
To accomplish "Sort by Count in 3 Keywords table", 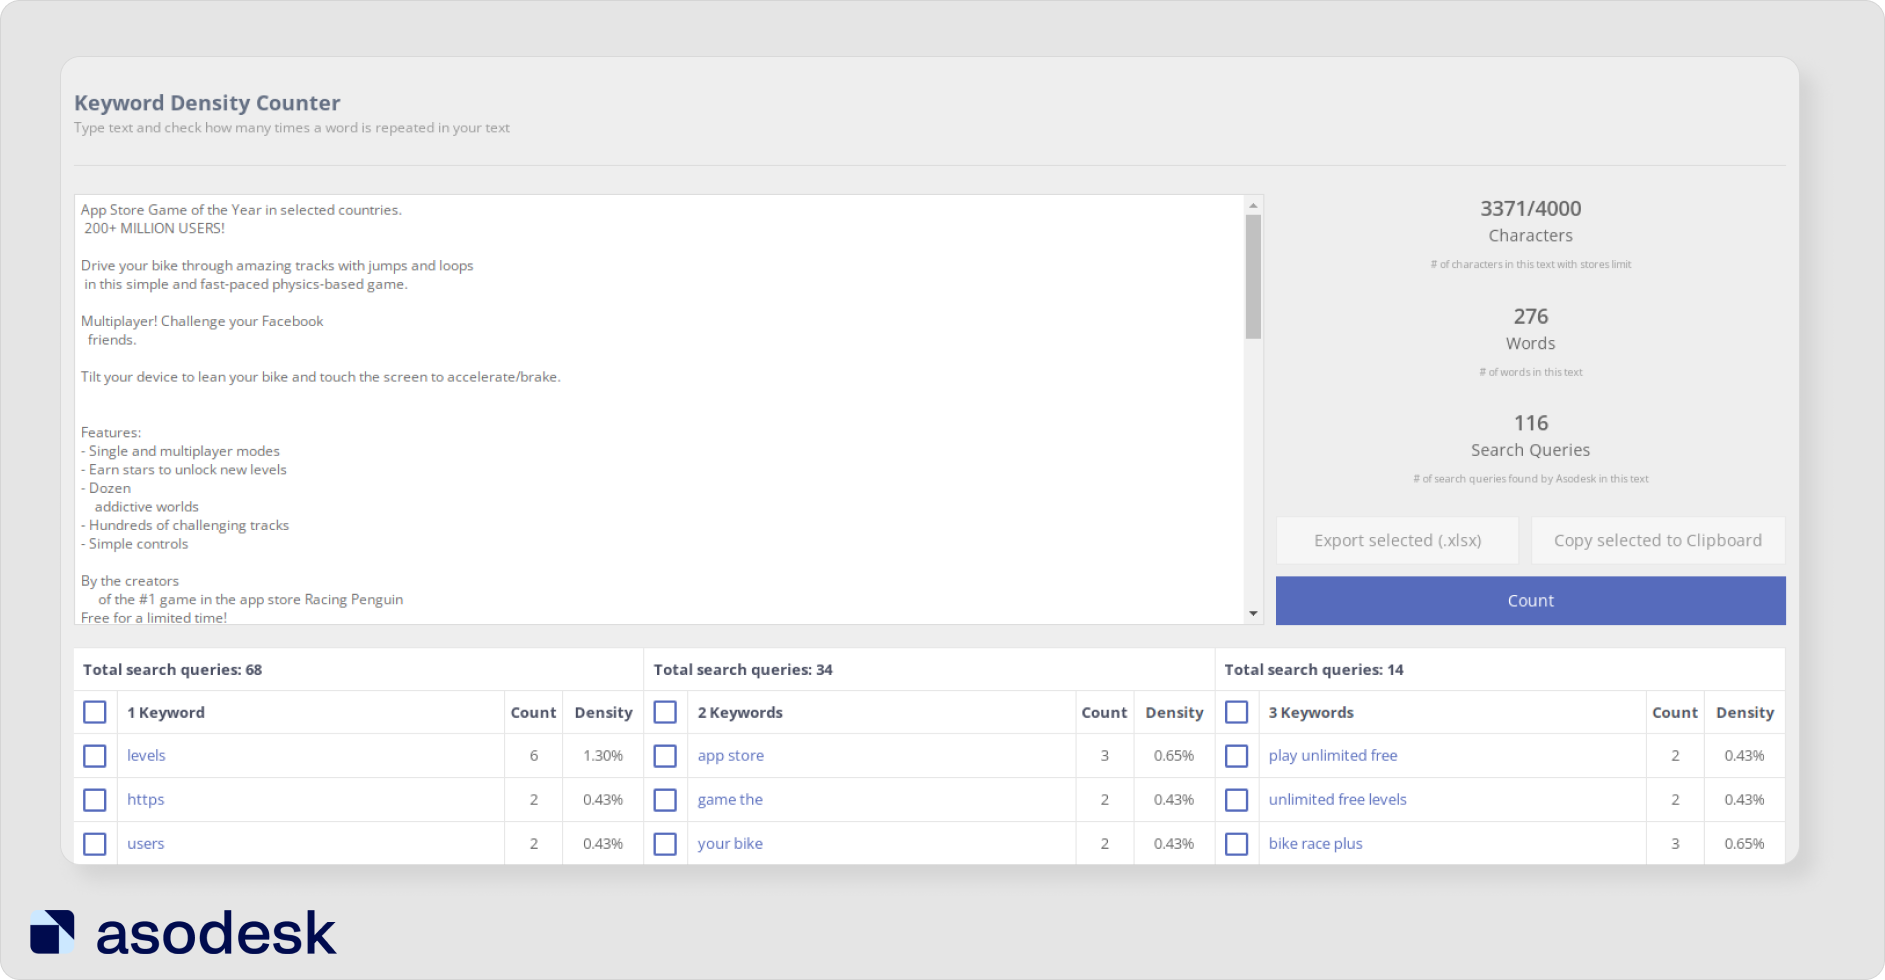I will [x=1674, y=713].
